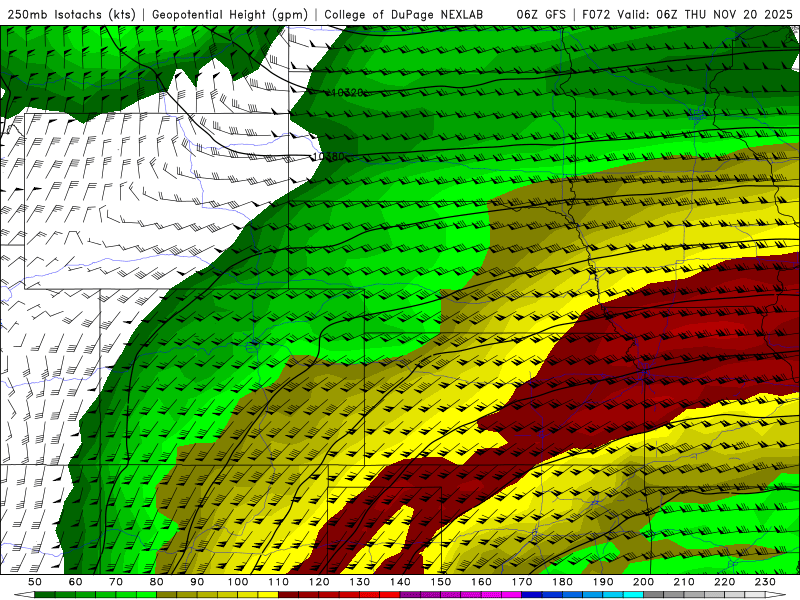
Task: Click the left arrow end of color bar
Action: [23, 595]
